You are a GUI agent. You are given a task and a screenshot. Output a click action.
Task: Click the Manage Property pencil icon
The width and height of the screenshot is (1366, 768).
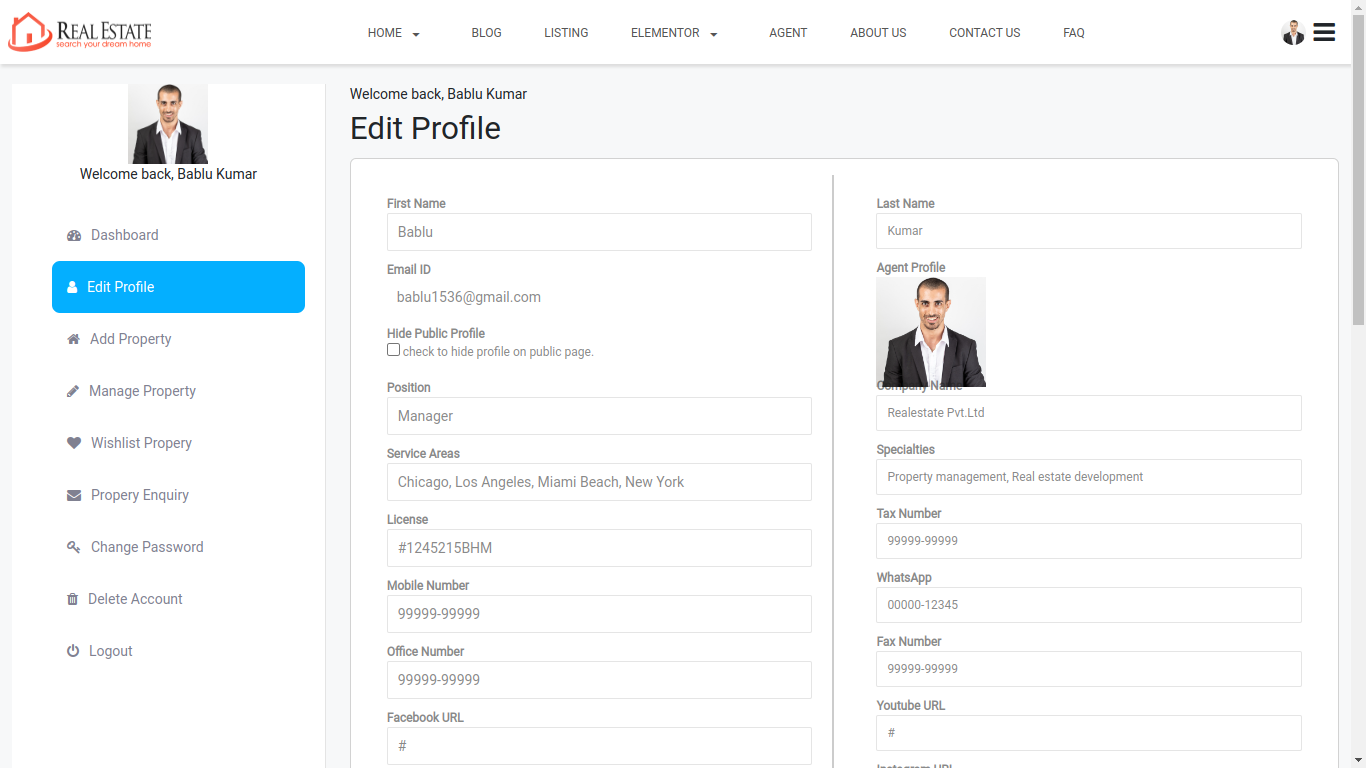(x=73, y=391)
